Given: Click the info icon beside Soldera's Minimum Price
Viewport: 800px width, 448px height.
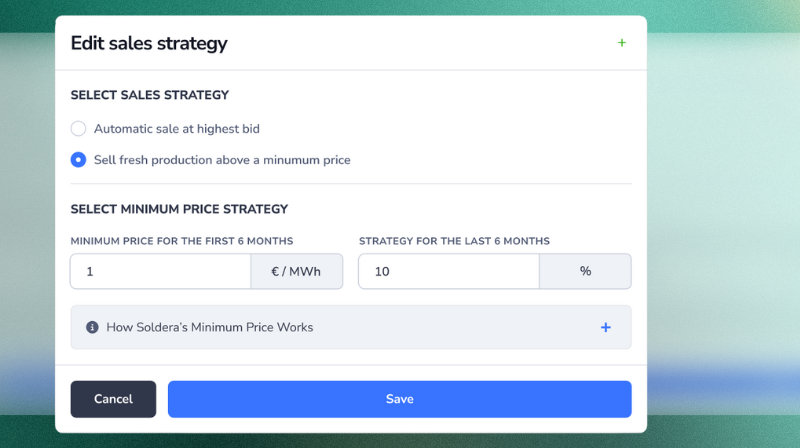Looking at the screenshot, I should coord(93,327).
